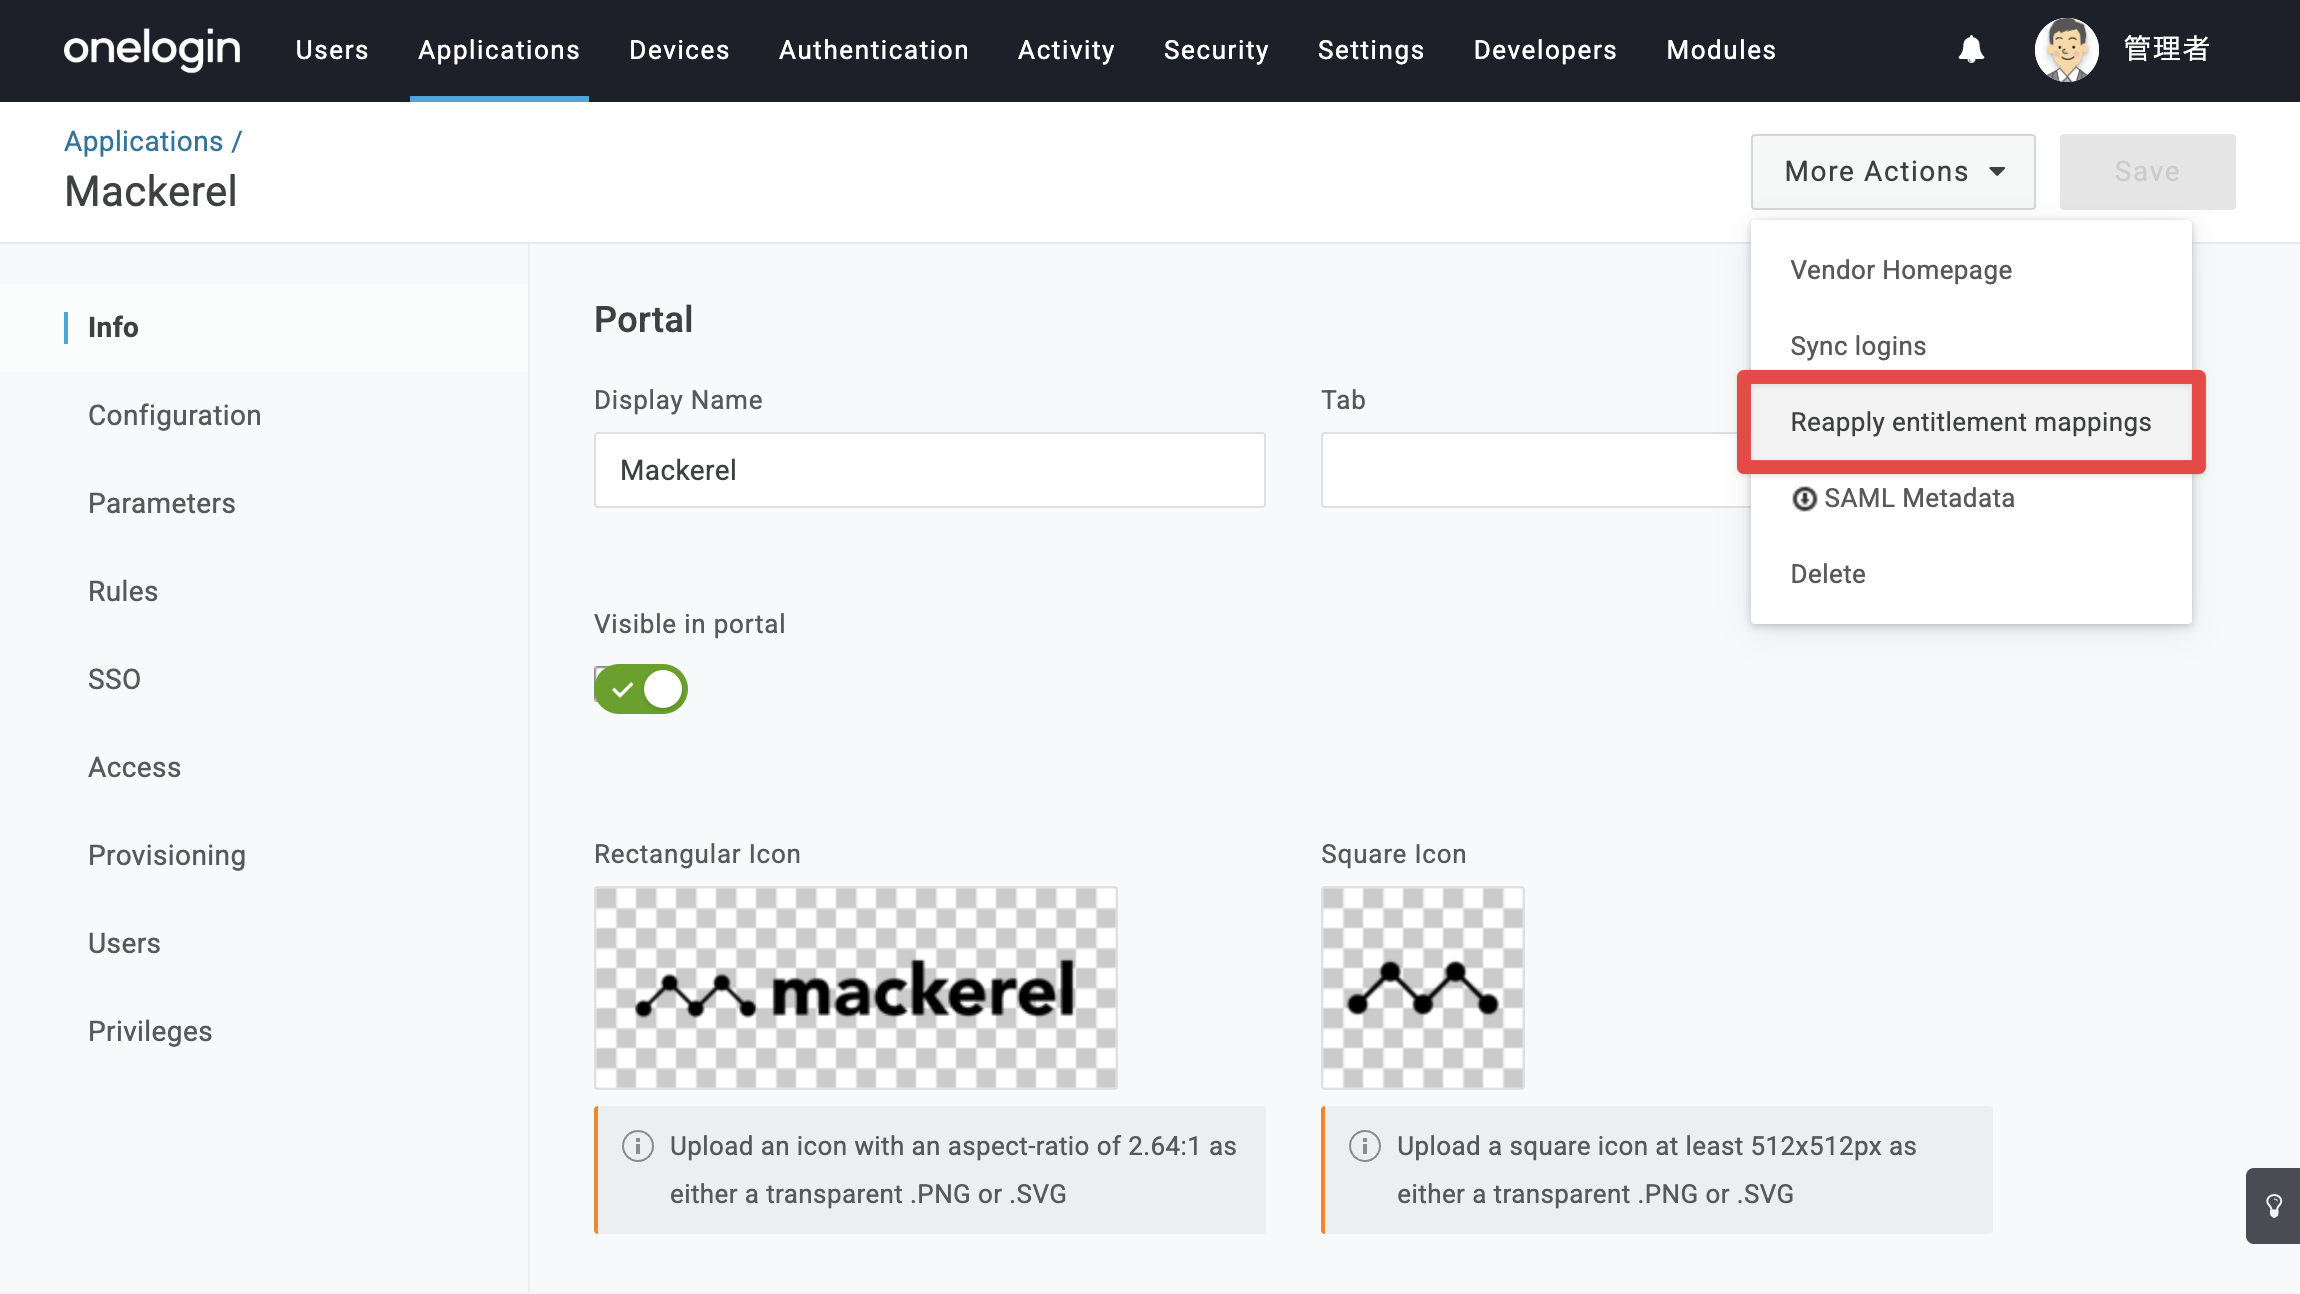Viewport: 2300px width, 1294px height.
Task: Switch to the Parameters tab
Action: [264, 503]
